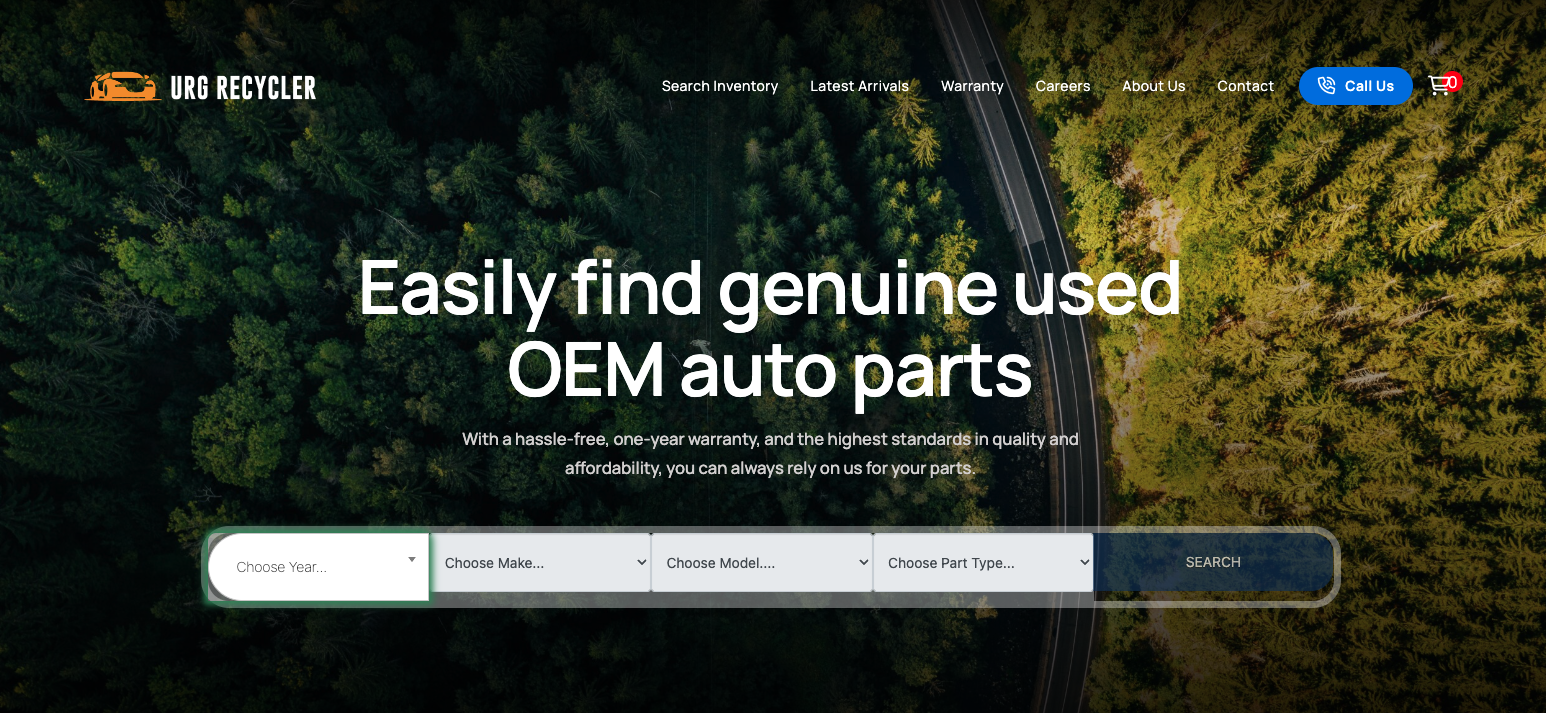1546x713 pixels.
Task: Open the Warranty page link
Action: [x=971, y=86]
